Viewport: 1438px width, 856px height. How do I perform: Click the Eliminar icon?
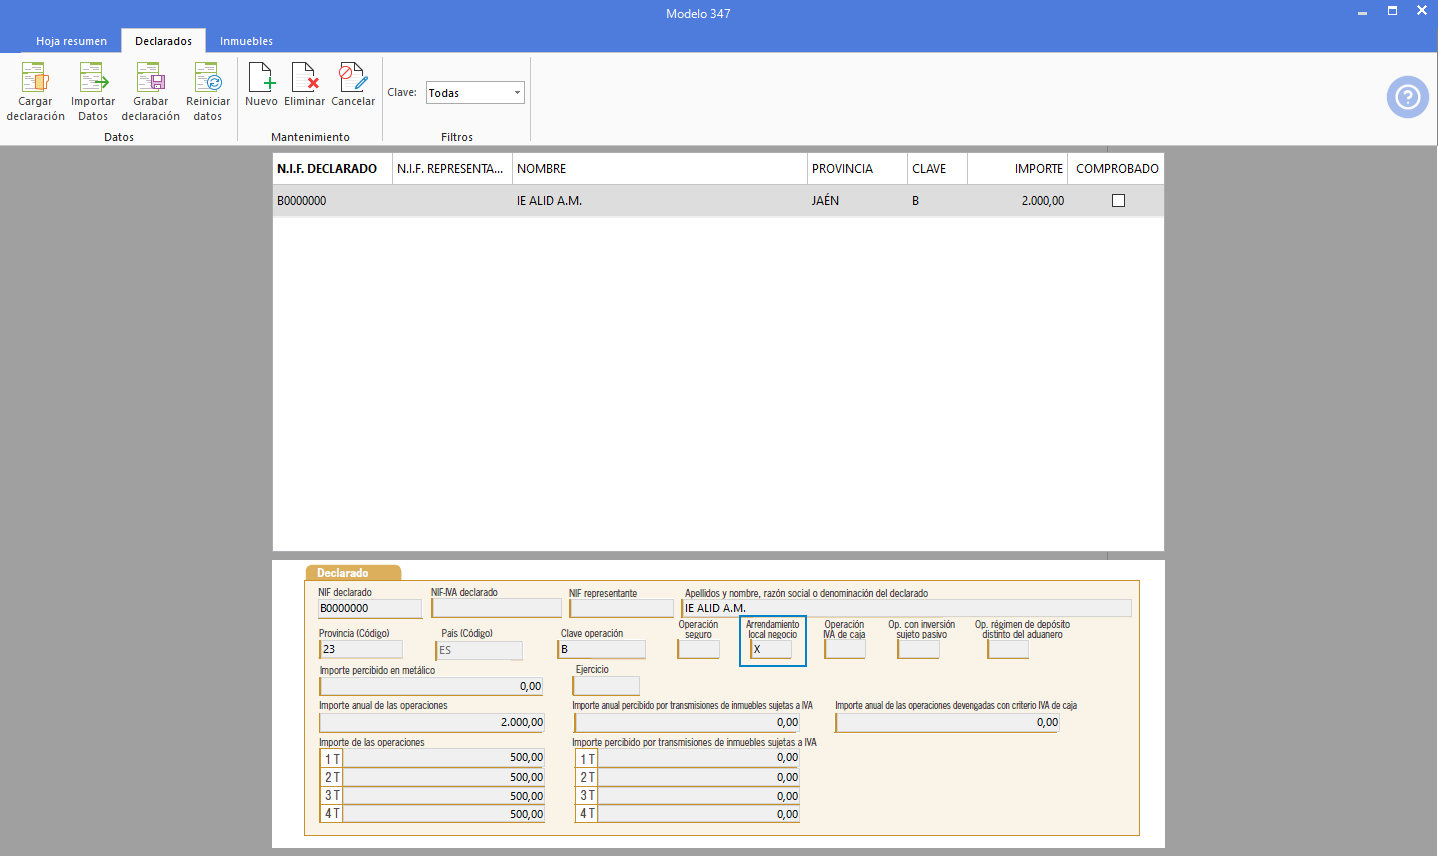click(304, 77)
